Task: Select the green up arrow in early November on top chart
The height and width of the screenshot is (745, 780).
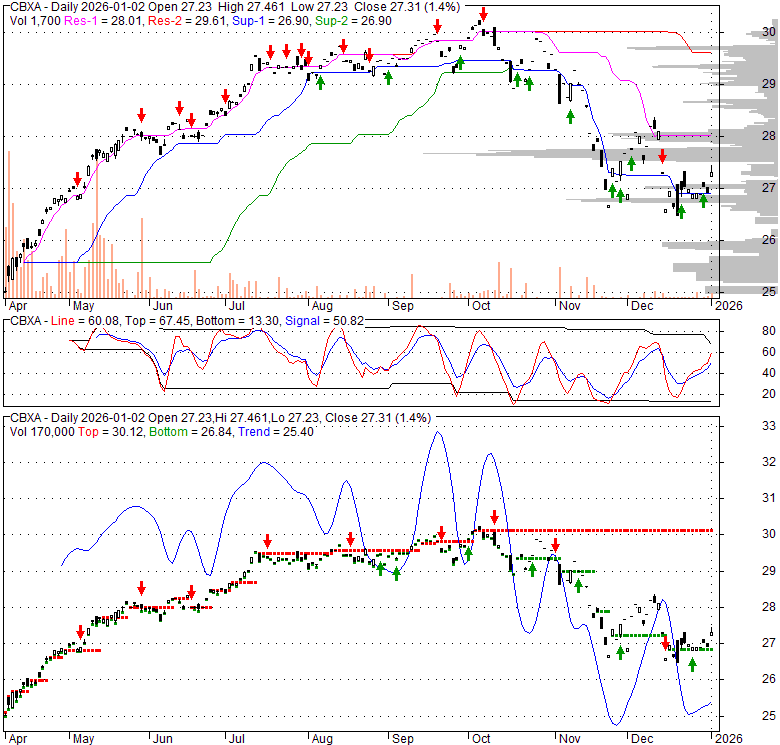Action: click(x=570, y=116)
